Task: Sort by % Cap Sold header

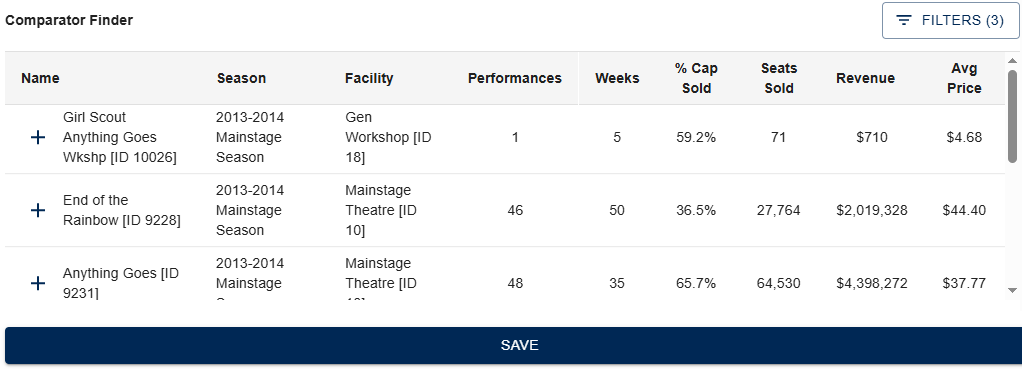Action: pos(696,78)
